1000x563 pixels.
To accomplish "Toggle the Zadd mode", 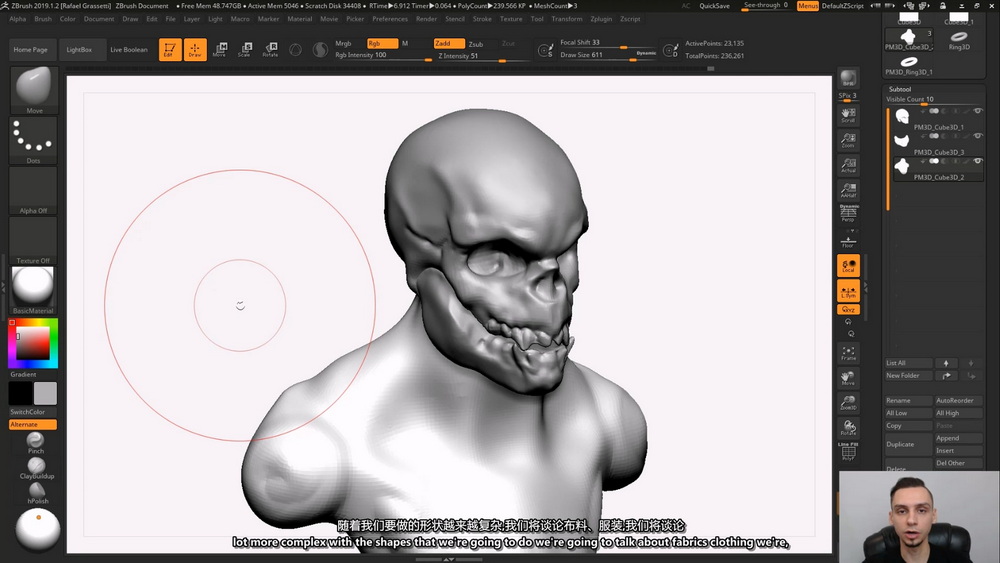I will (449, 43).
